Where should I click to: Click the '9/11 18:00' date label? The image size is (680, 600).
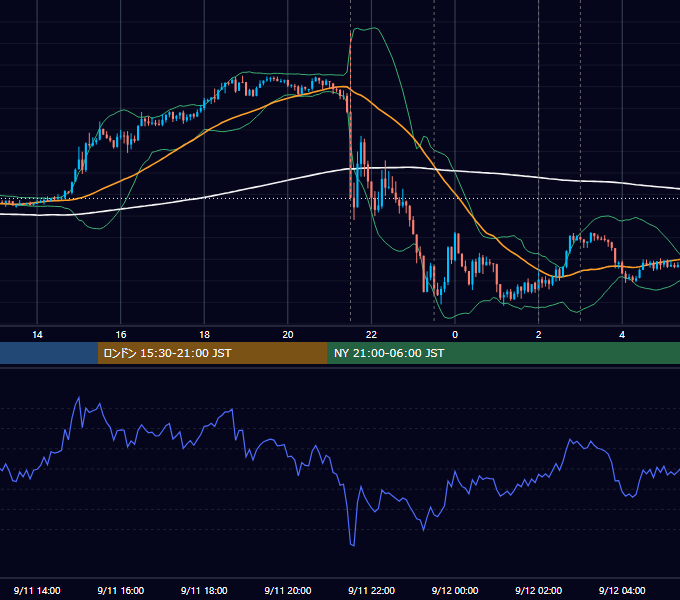point(204,590)
